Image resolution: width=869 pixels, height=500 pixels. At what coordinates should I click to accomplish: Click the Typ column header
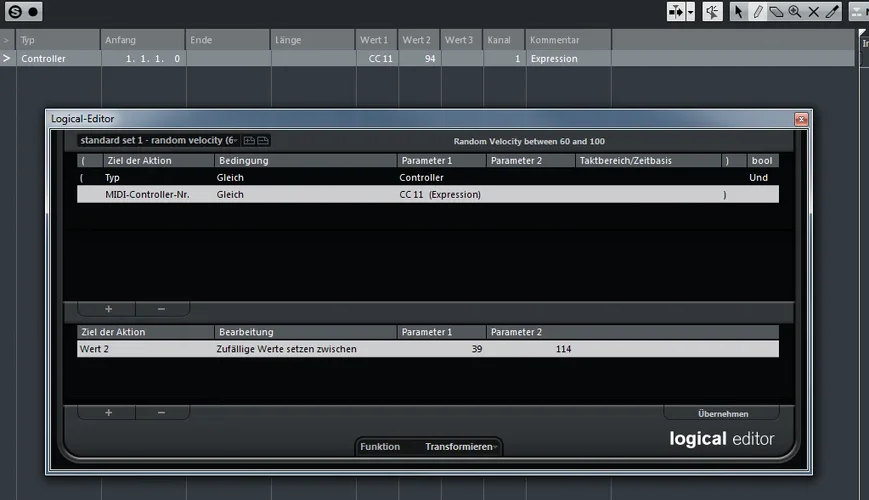[x=58, y=40]
